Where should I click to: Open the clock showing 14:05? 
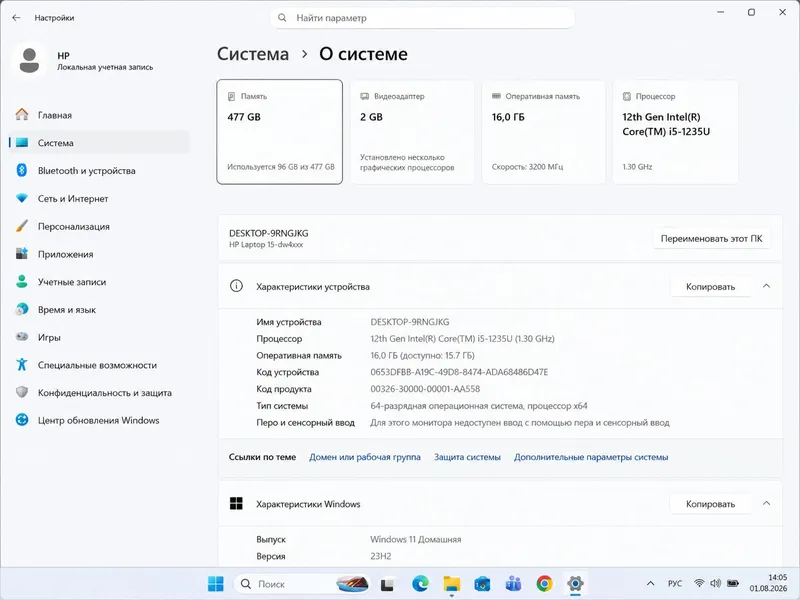768,583
